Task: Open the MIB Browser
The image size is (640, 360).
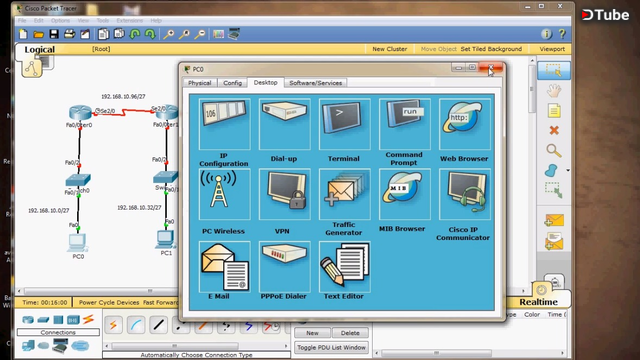Action: (404, 194)
